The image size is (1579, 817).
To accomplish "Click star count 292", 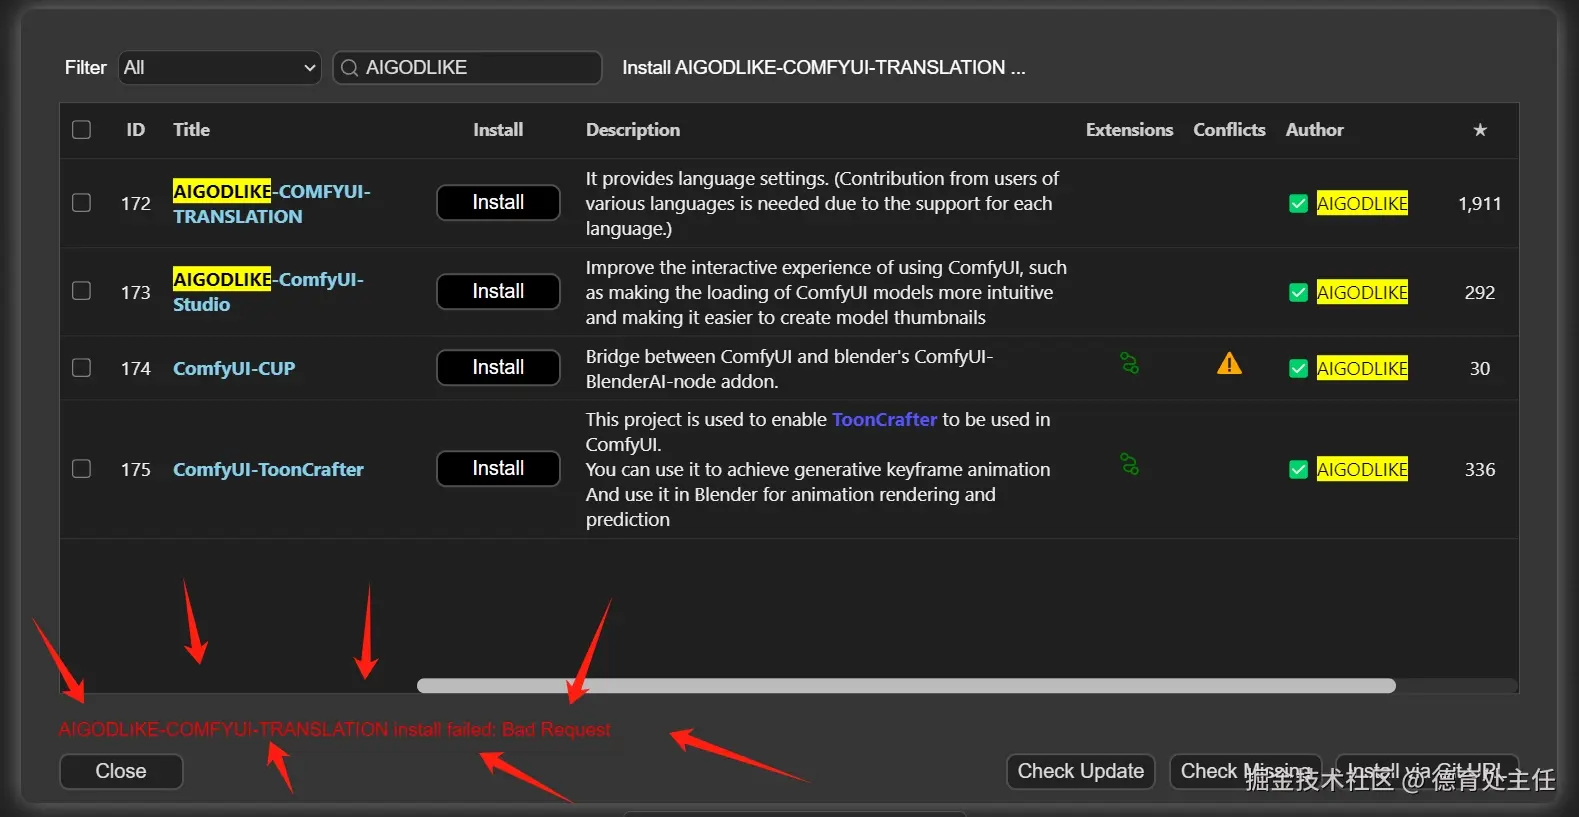I will click(1479, 293).
